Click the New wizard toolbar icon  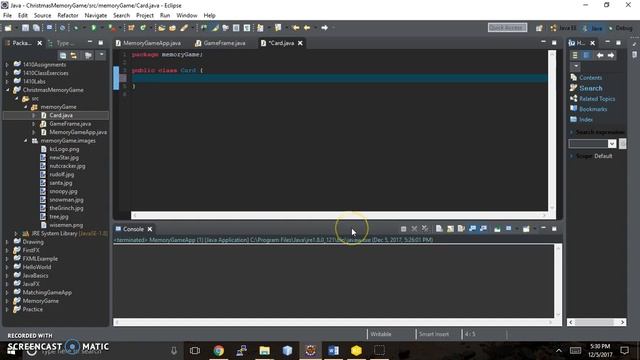[8, 28]
